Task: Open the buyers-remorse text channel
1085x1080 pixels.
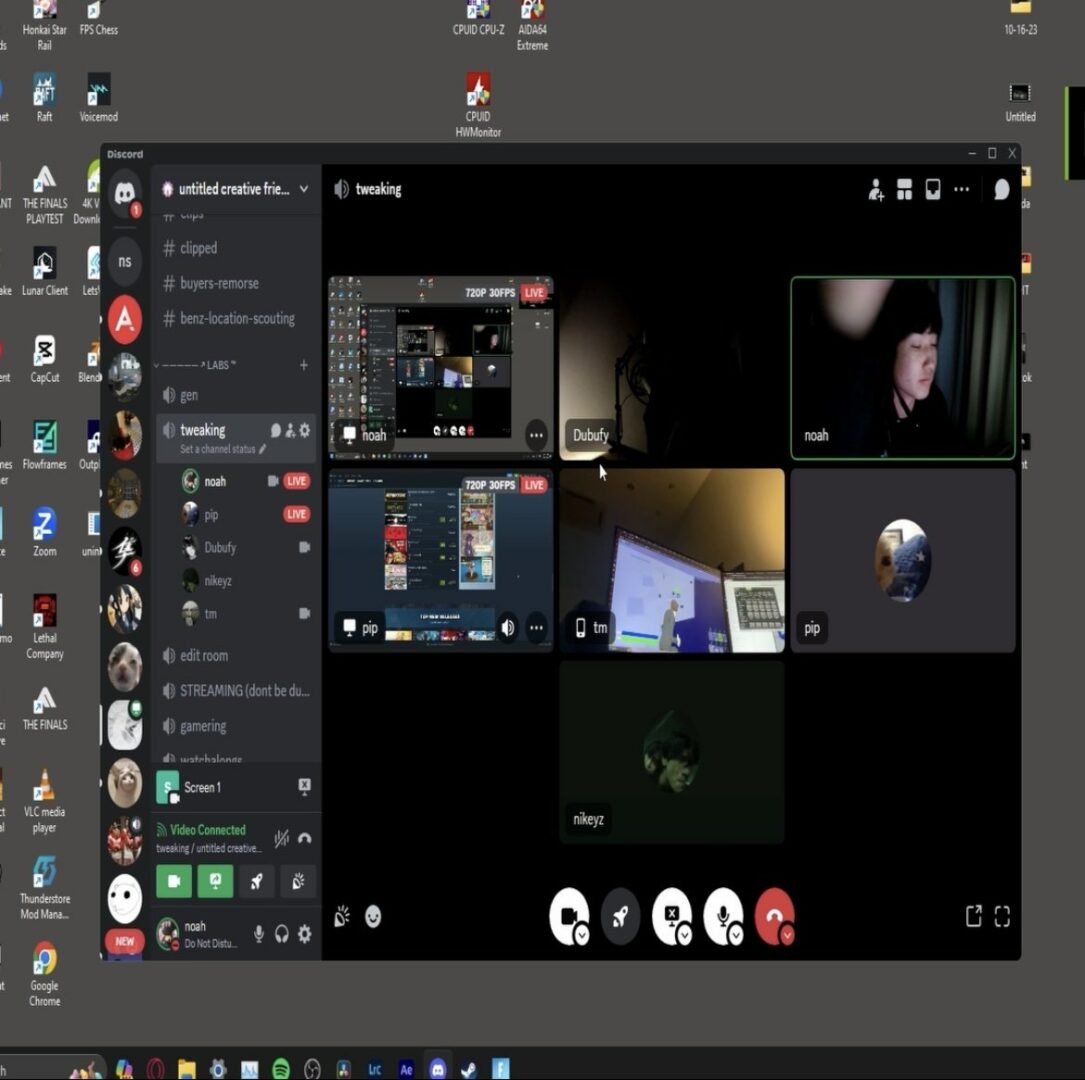Action: (219, 284)
